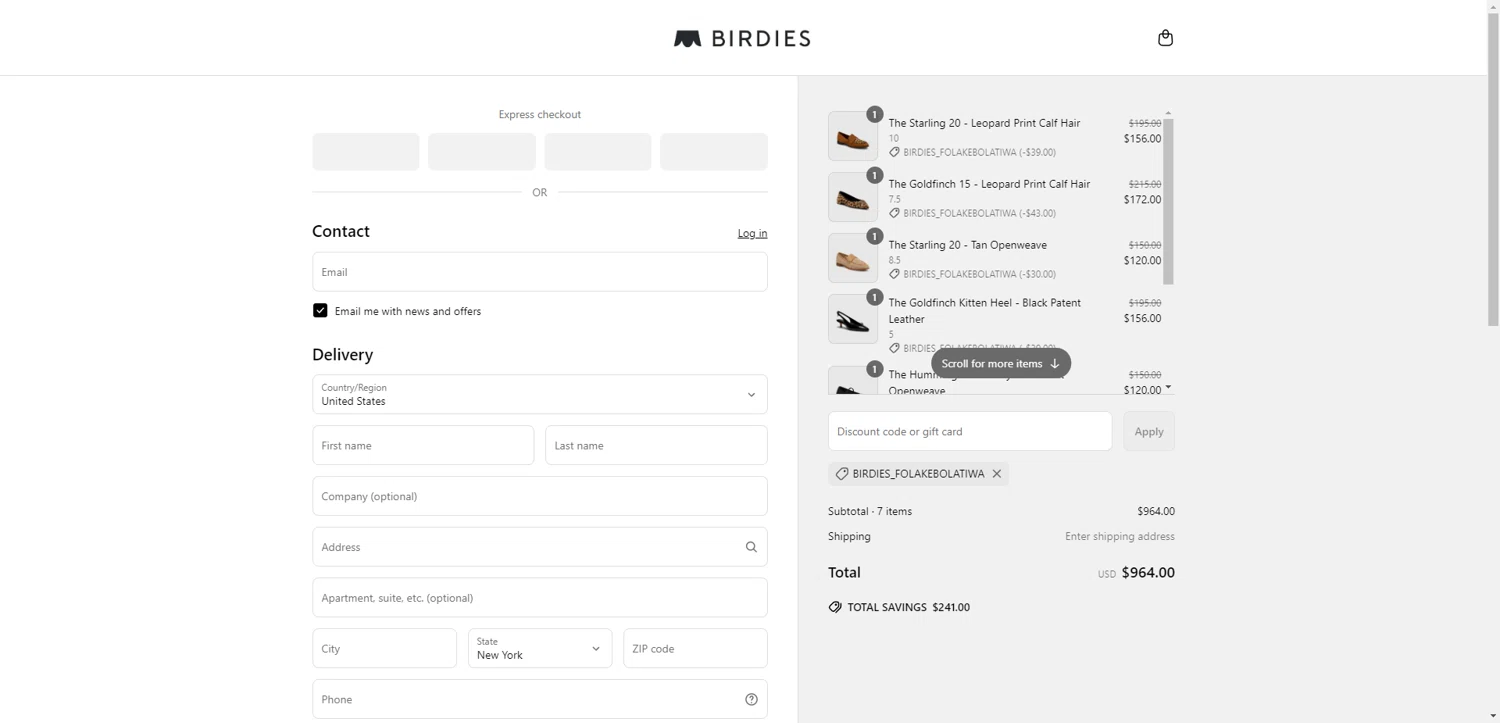Click the Apply discount button
The image size is (1500, 723).
(x=1149, y=431)
